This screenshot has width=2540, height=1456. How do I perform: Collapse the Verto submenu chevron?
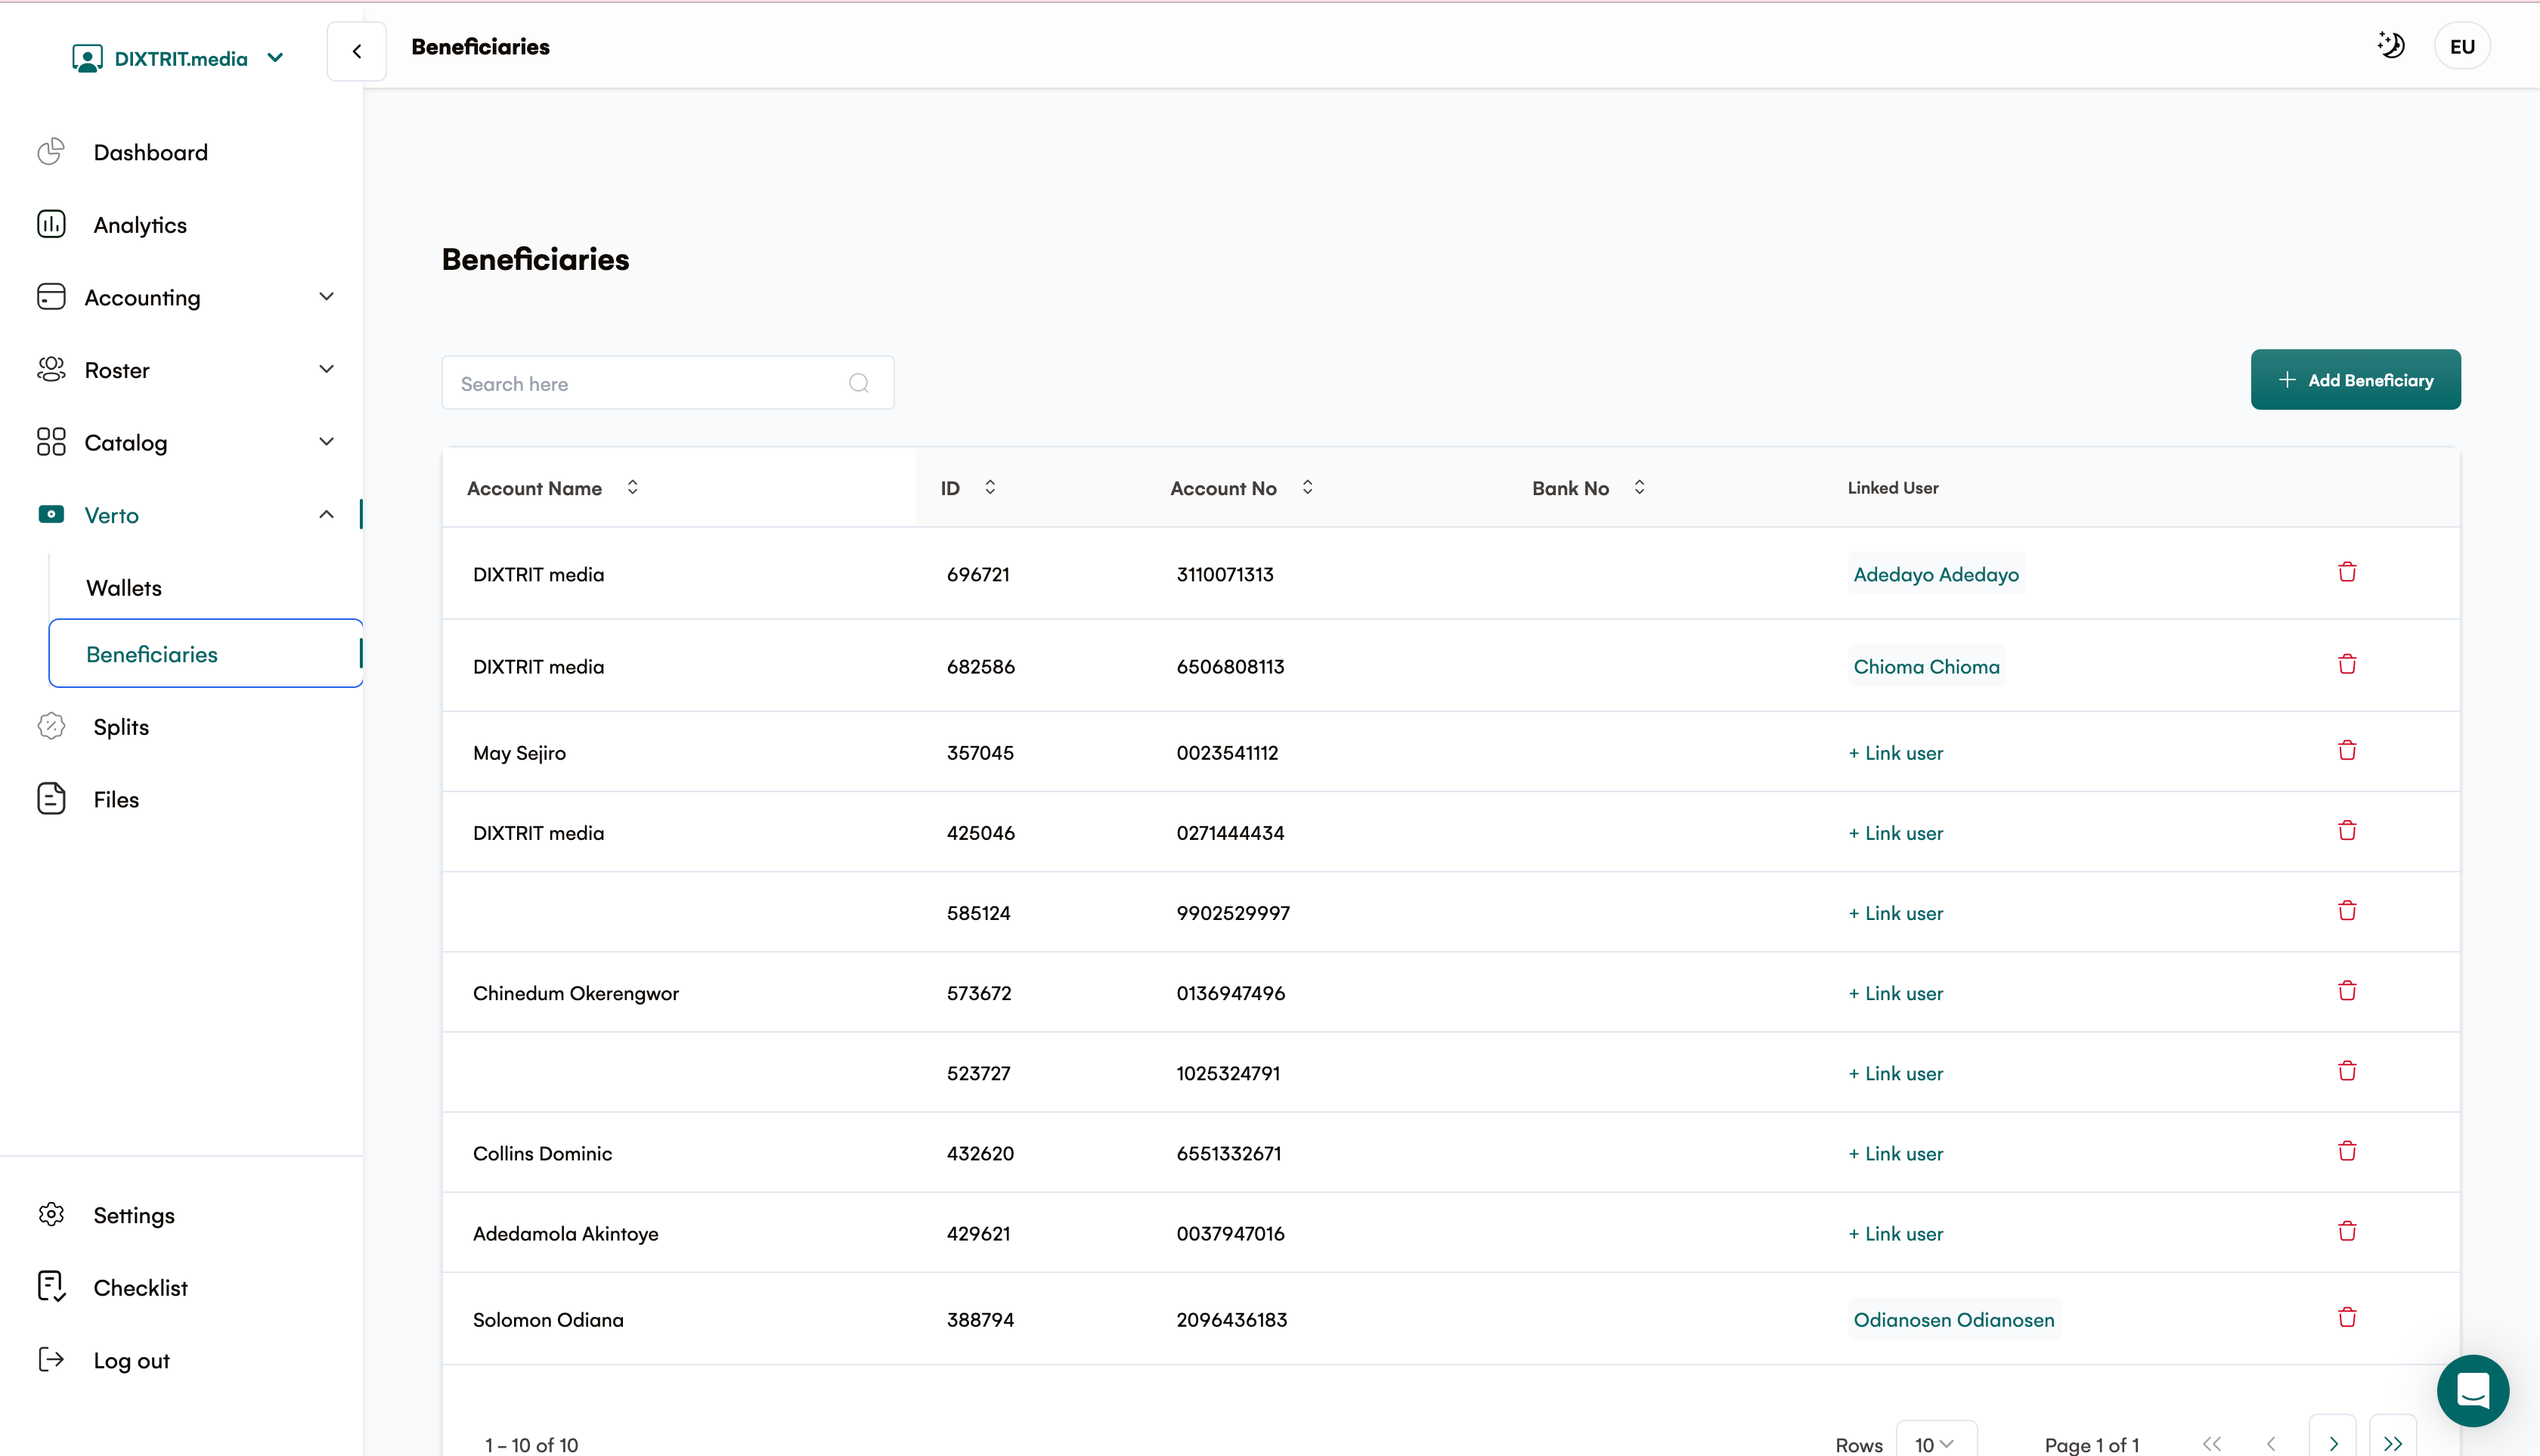pos(326,514)
